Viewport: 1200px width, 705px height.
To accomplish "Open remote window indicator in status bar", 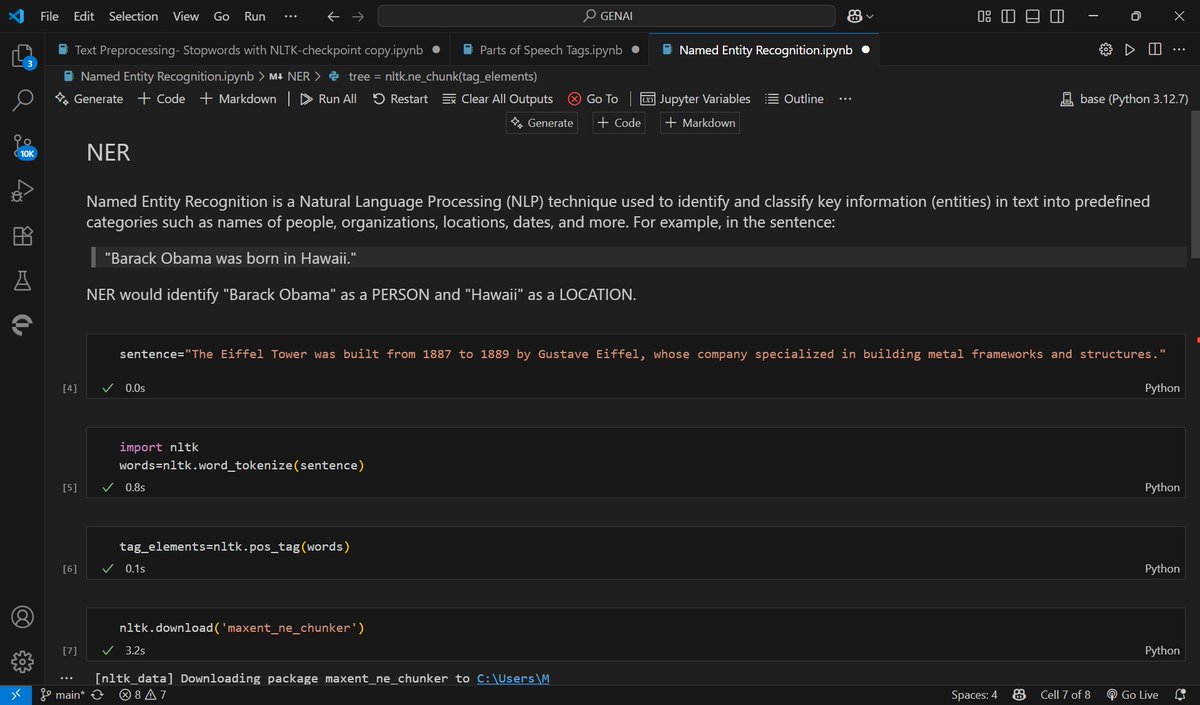I will (x=15, y=694).
